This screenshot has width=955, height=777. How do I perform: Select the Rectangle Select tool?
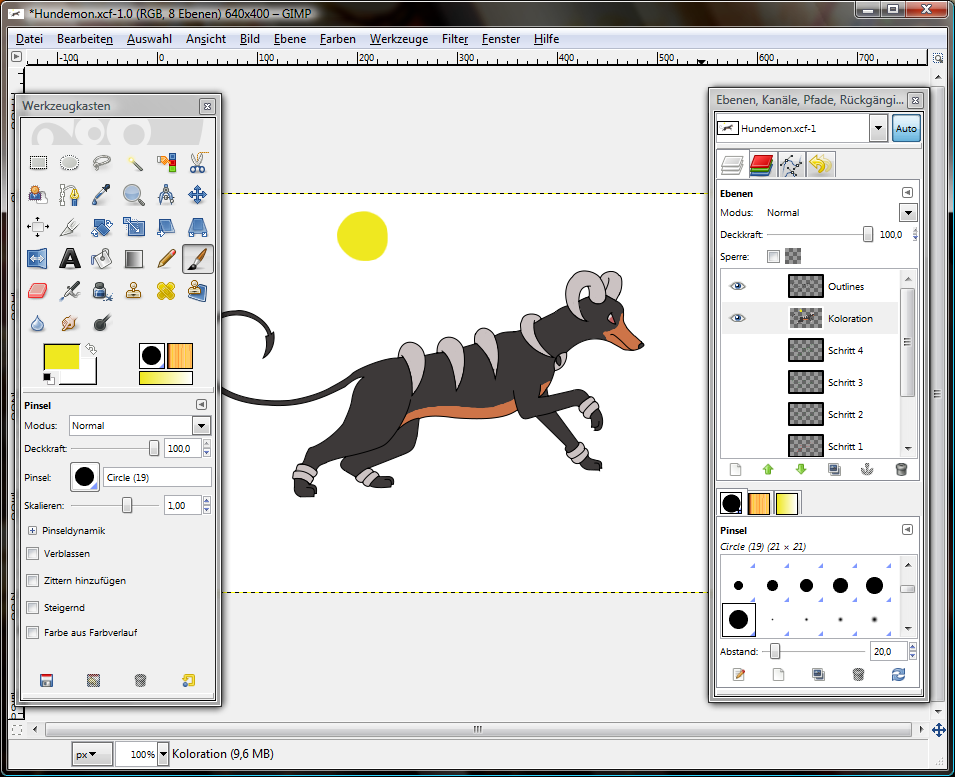38,163
